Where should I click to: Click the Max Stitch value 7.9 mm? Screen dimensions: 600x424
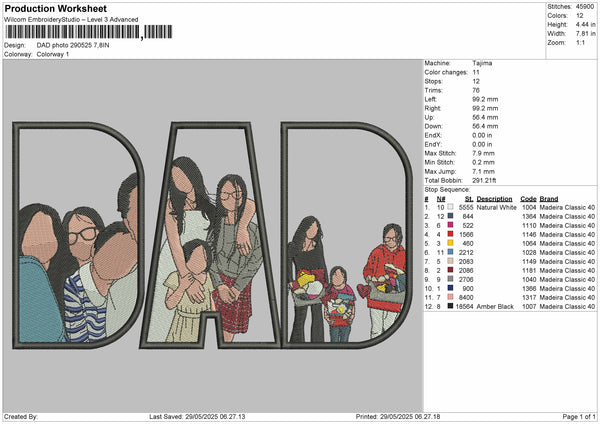coord(483,153)
